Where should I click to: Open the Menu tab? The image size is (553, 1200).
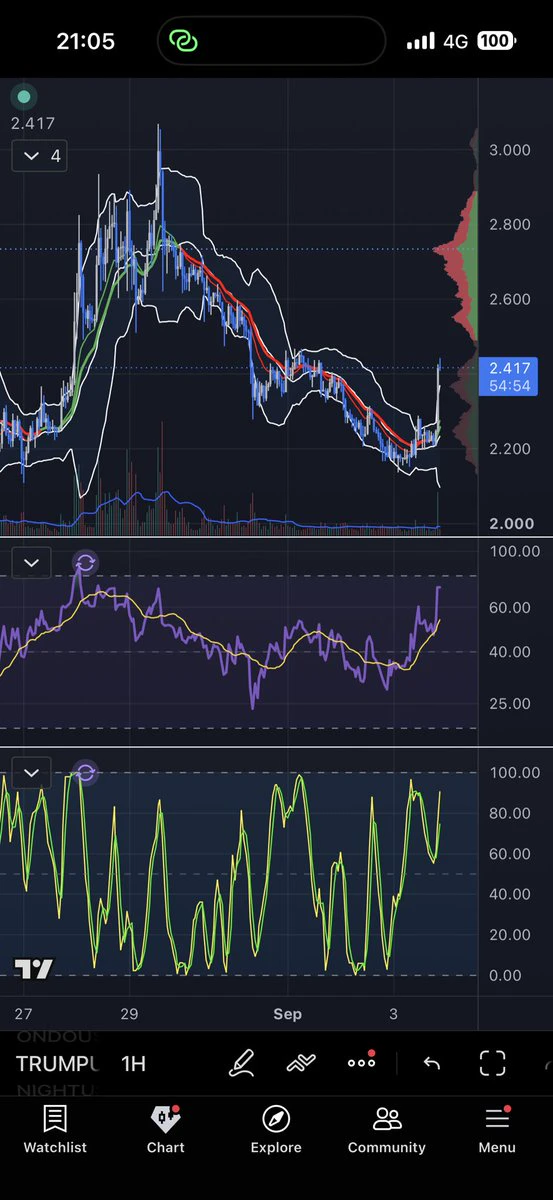tap(497, 1130)
